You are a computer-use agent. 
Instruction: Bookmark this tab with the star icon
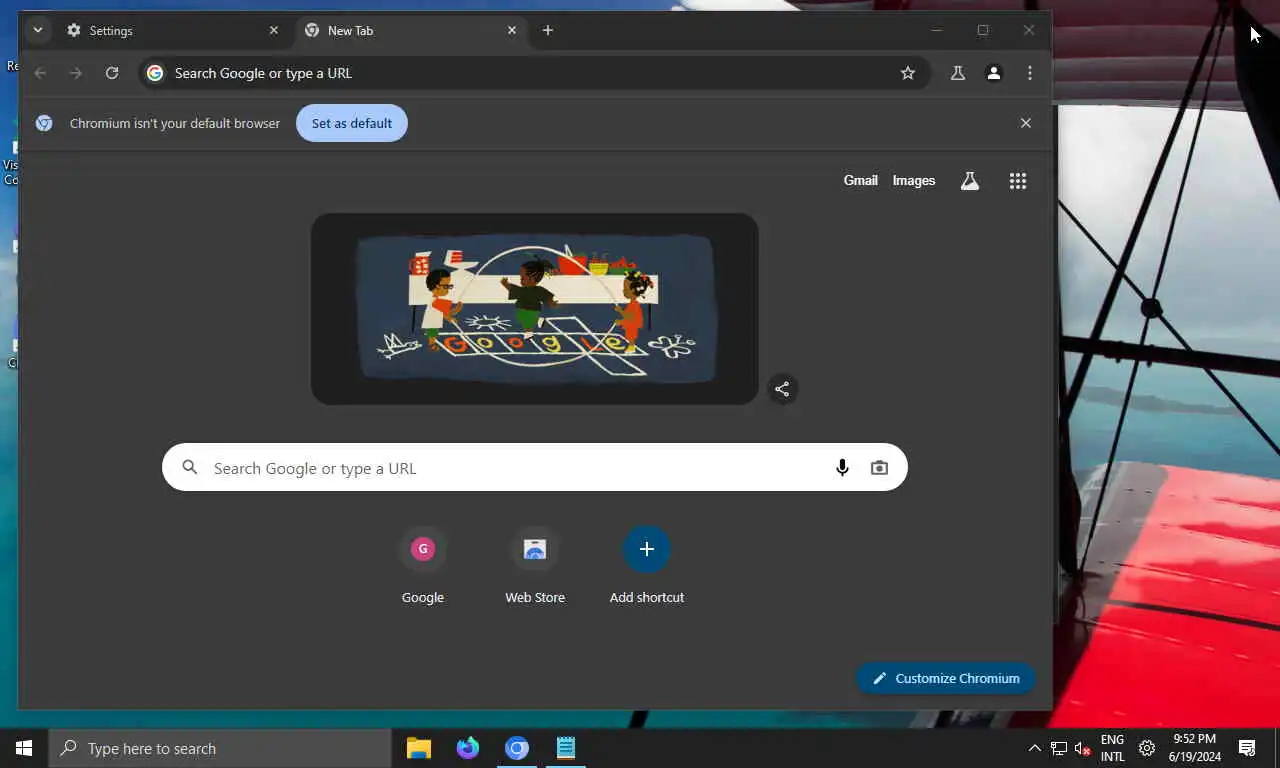[908, 73]
